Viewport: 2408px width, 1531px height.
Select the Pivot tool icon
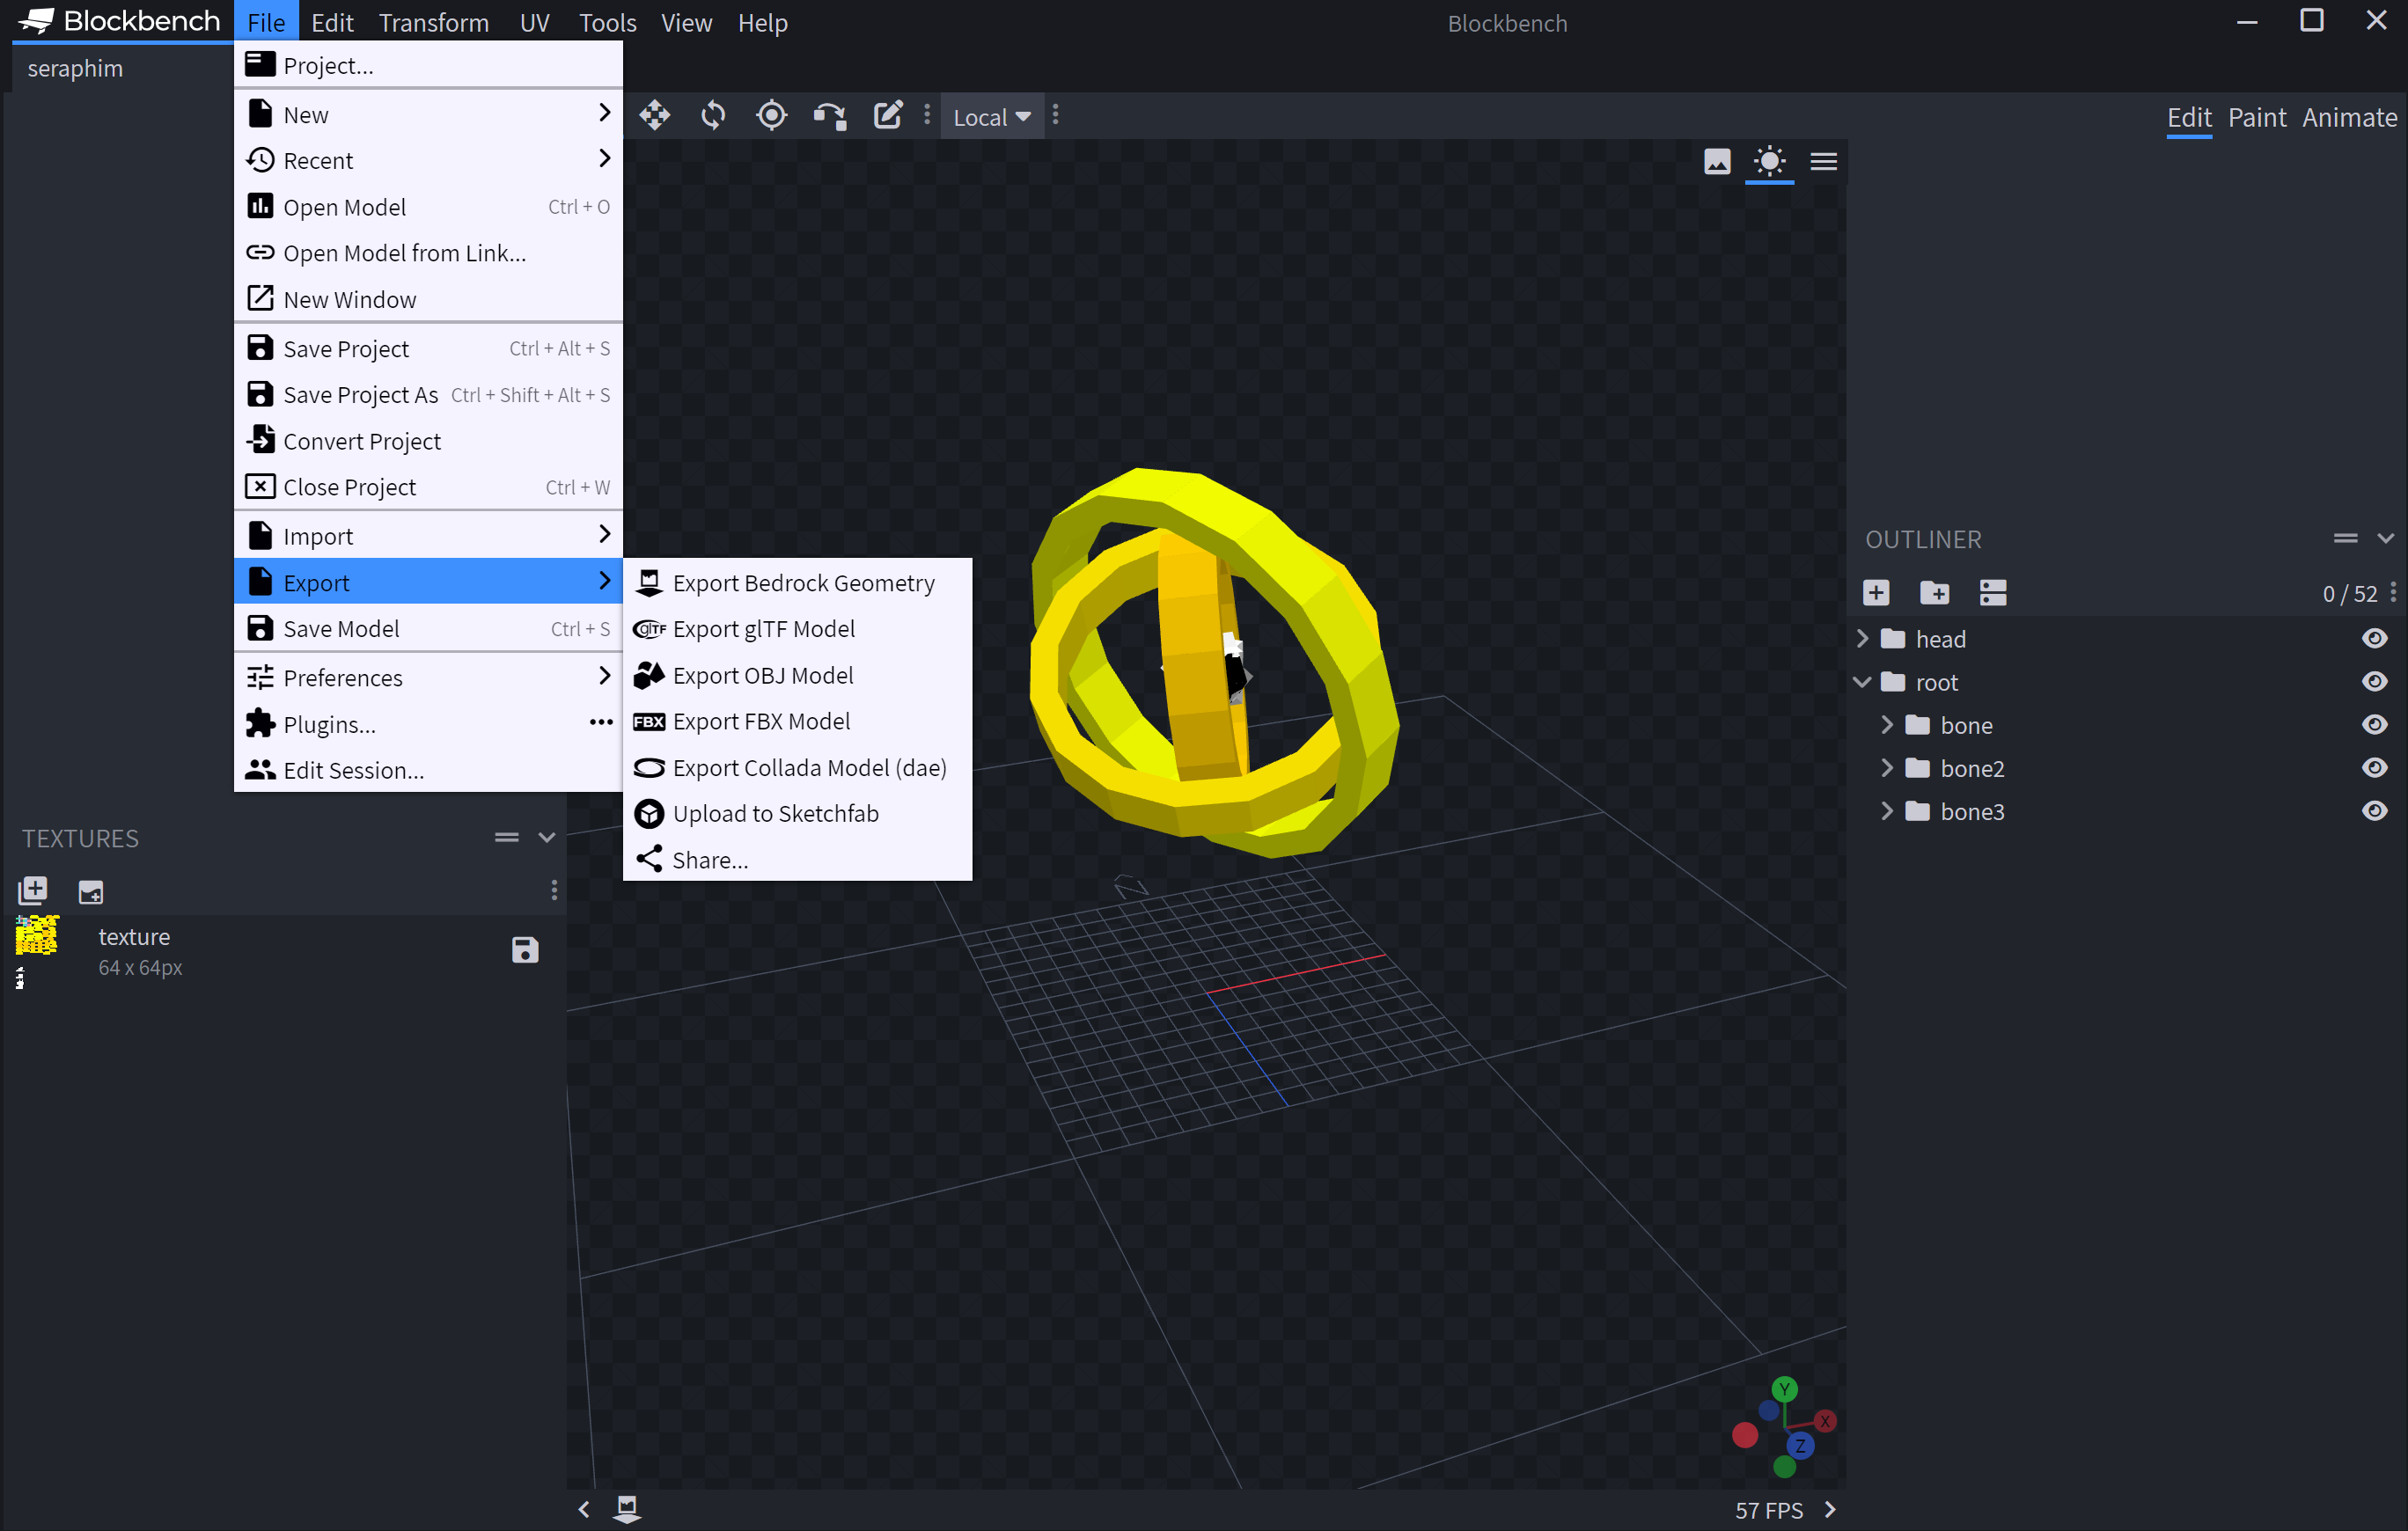[x=771, y=116]
